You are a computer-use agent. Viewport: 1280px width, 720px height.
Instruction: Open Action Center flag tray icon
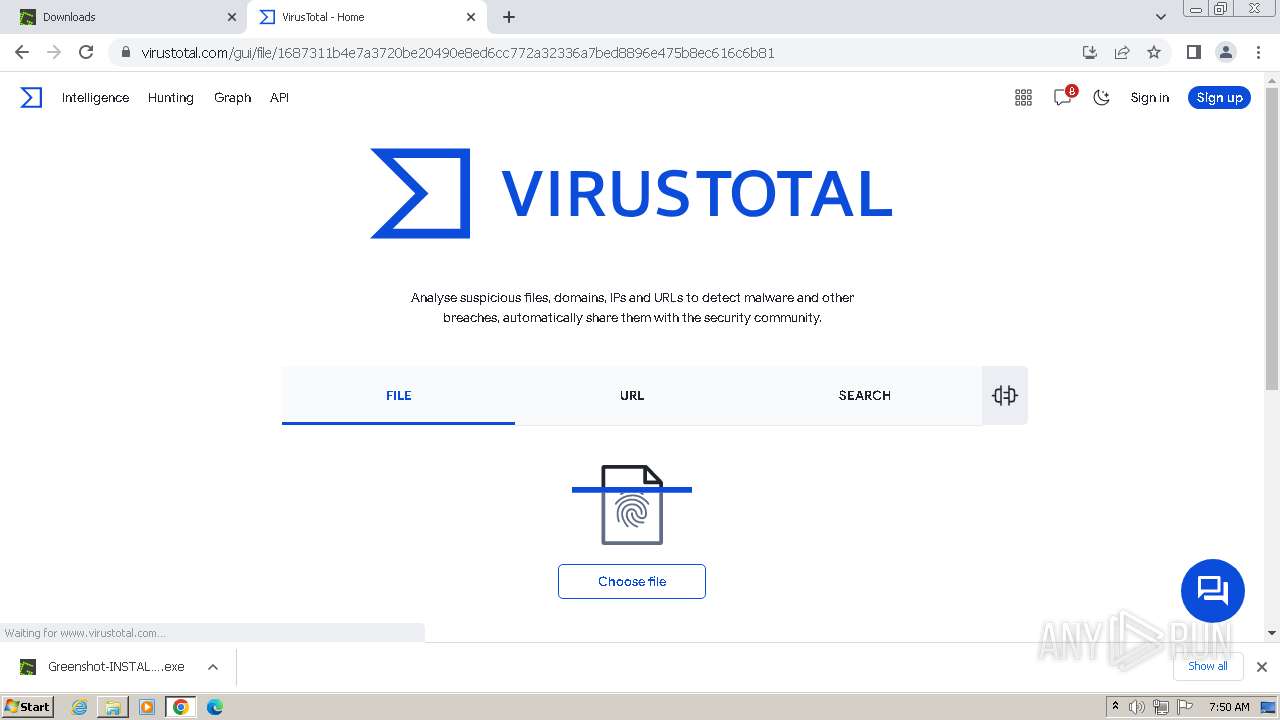click(1185, 706)
